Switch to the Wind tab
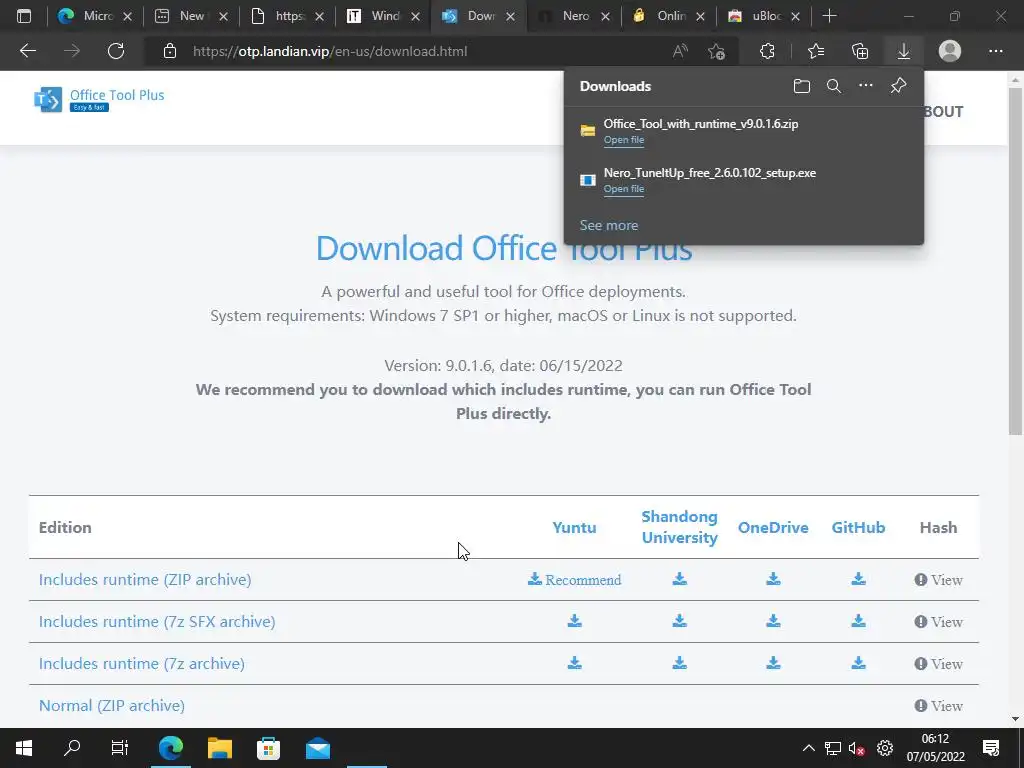Image resolution: width=1024 pixels, height=768 pixels. click(x=383, y=16)
